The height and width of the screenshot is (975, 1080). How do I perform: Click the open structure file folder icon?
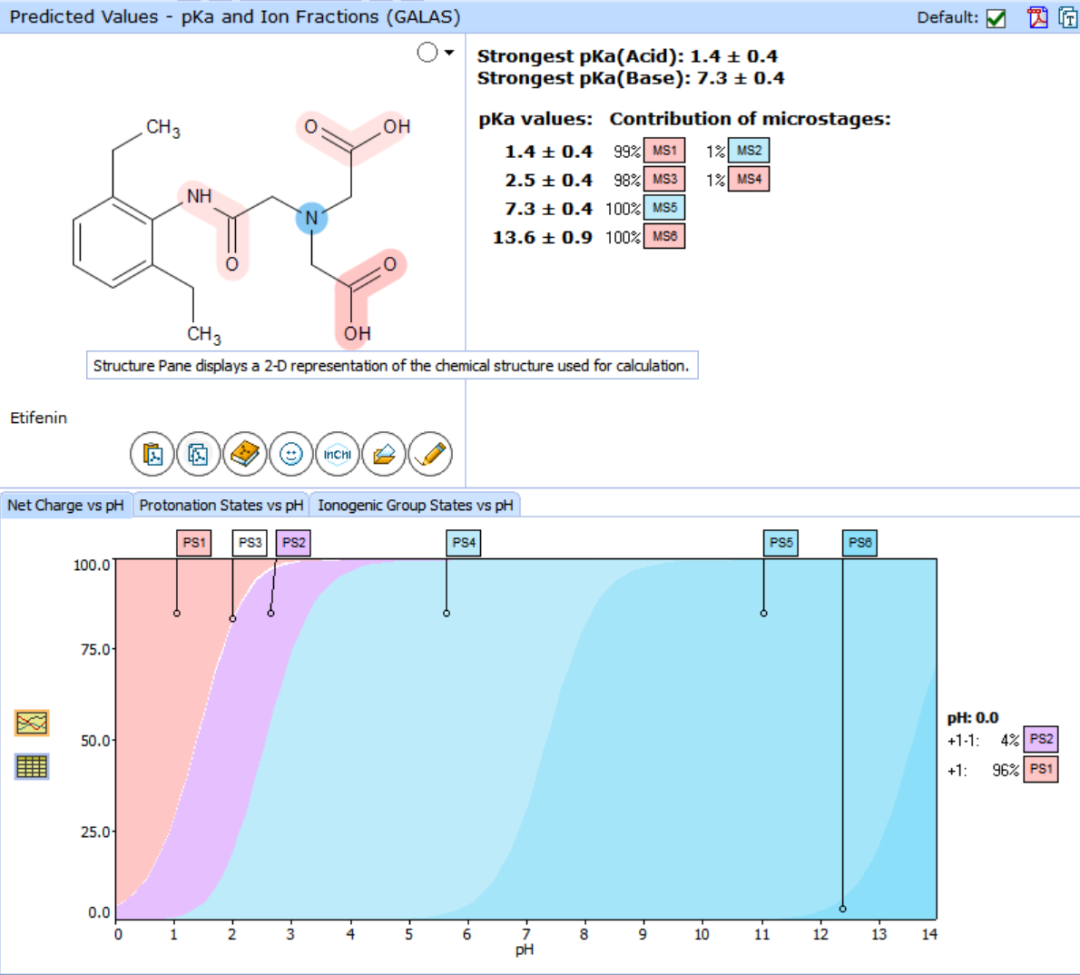point(384,454)
